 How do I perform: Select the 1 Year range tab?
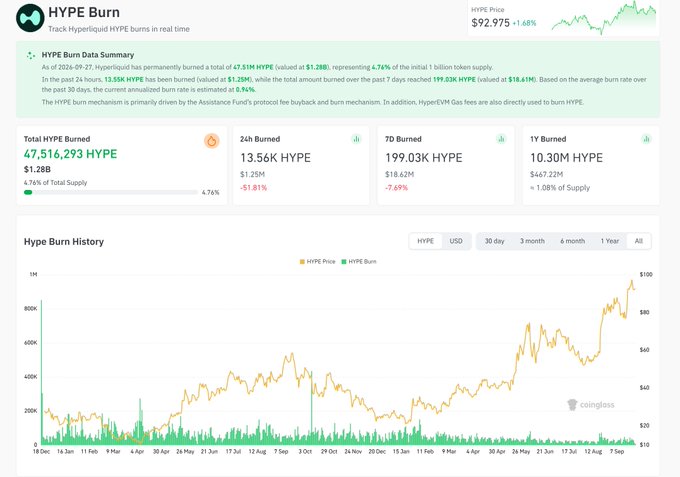tap(610, 241)
